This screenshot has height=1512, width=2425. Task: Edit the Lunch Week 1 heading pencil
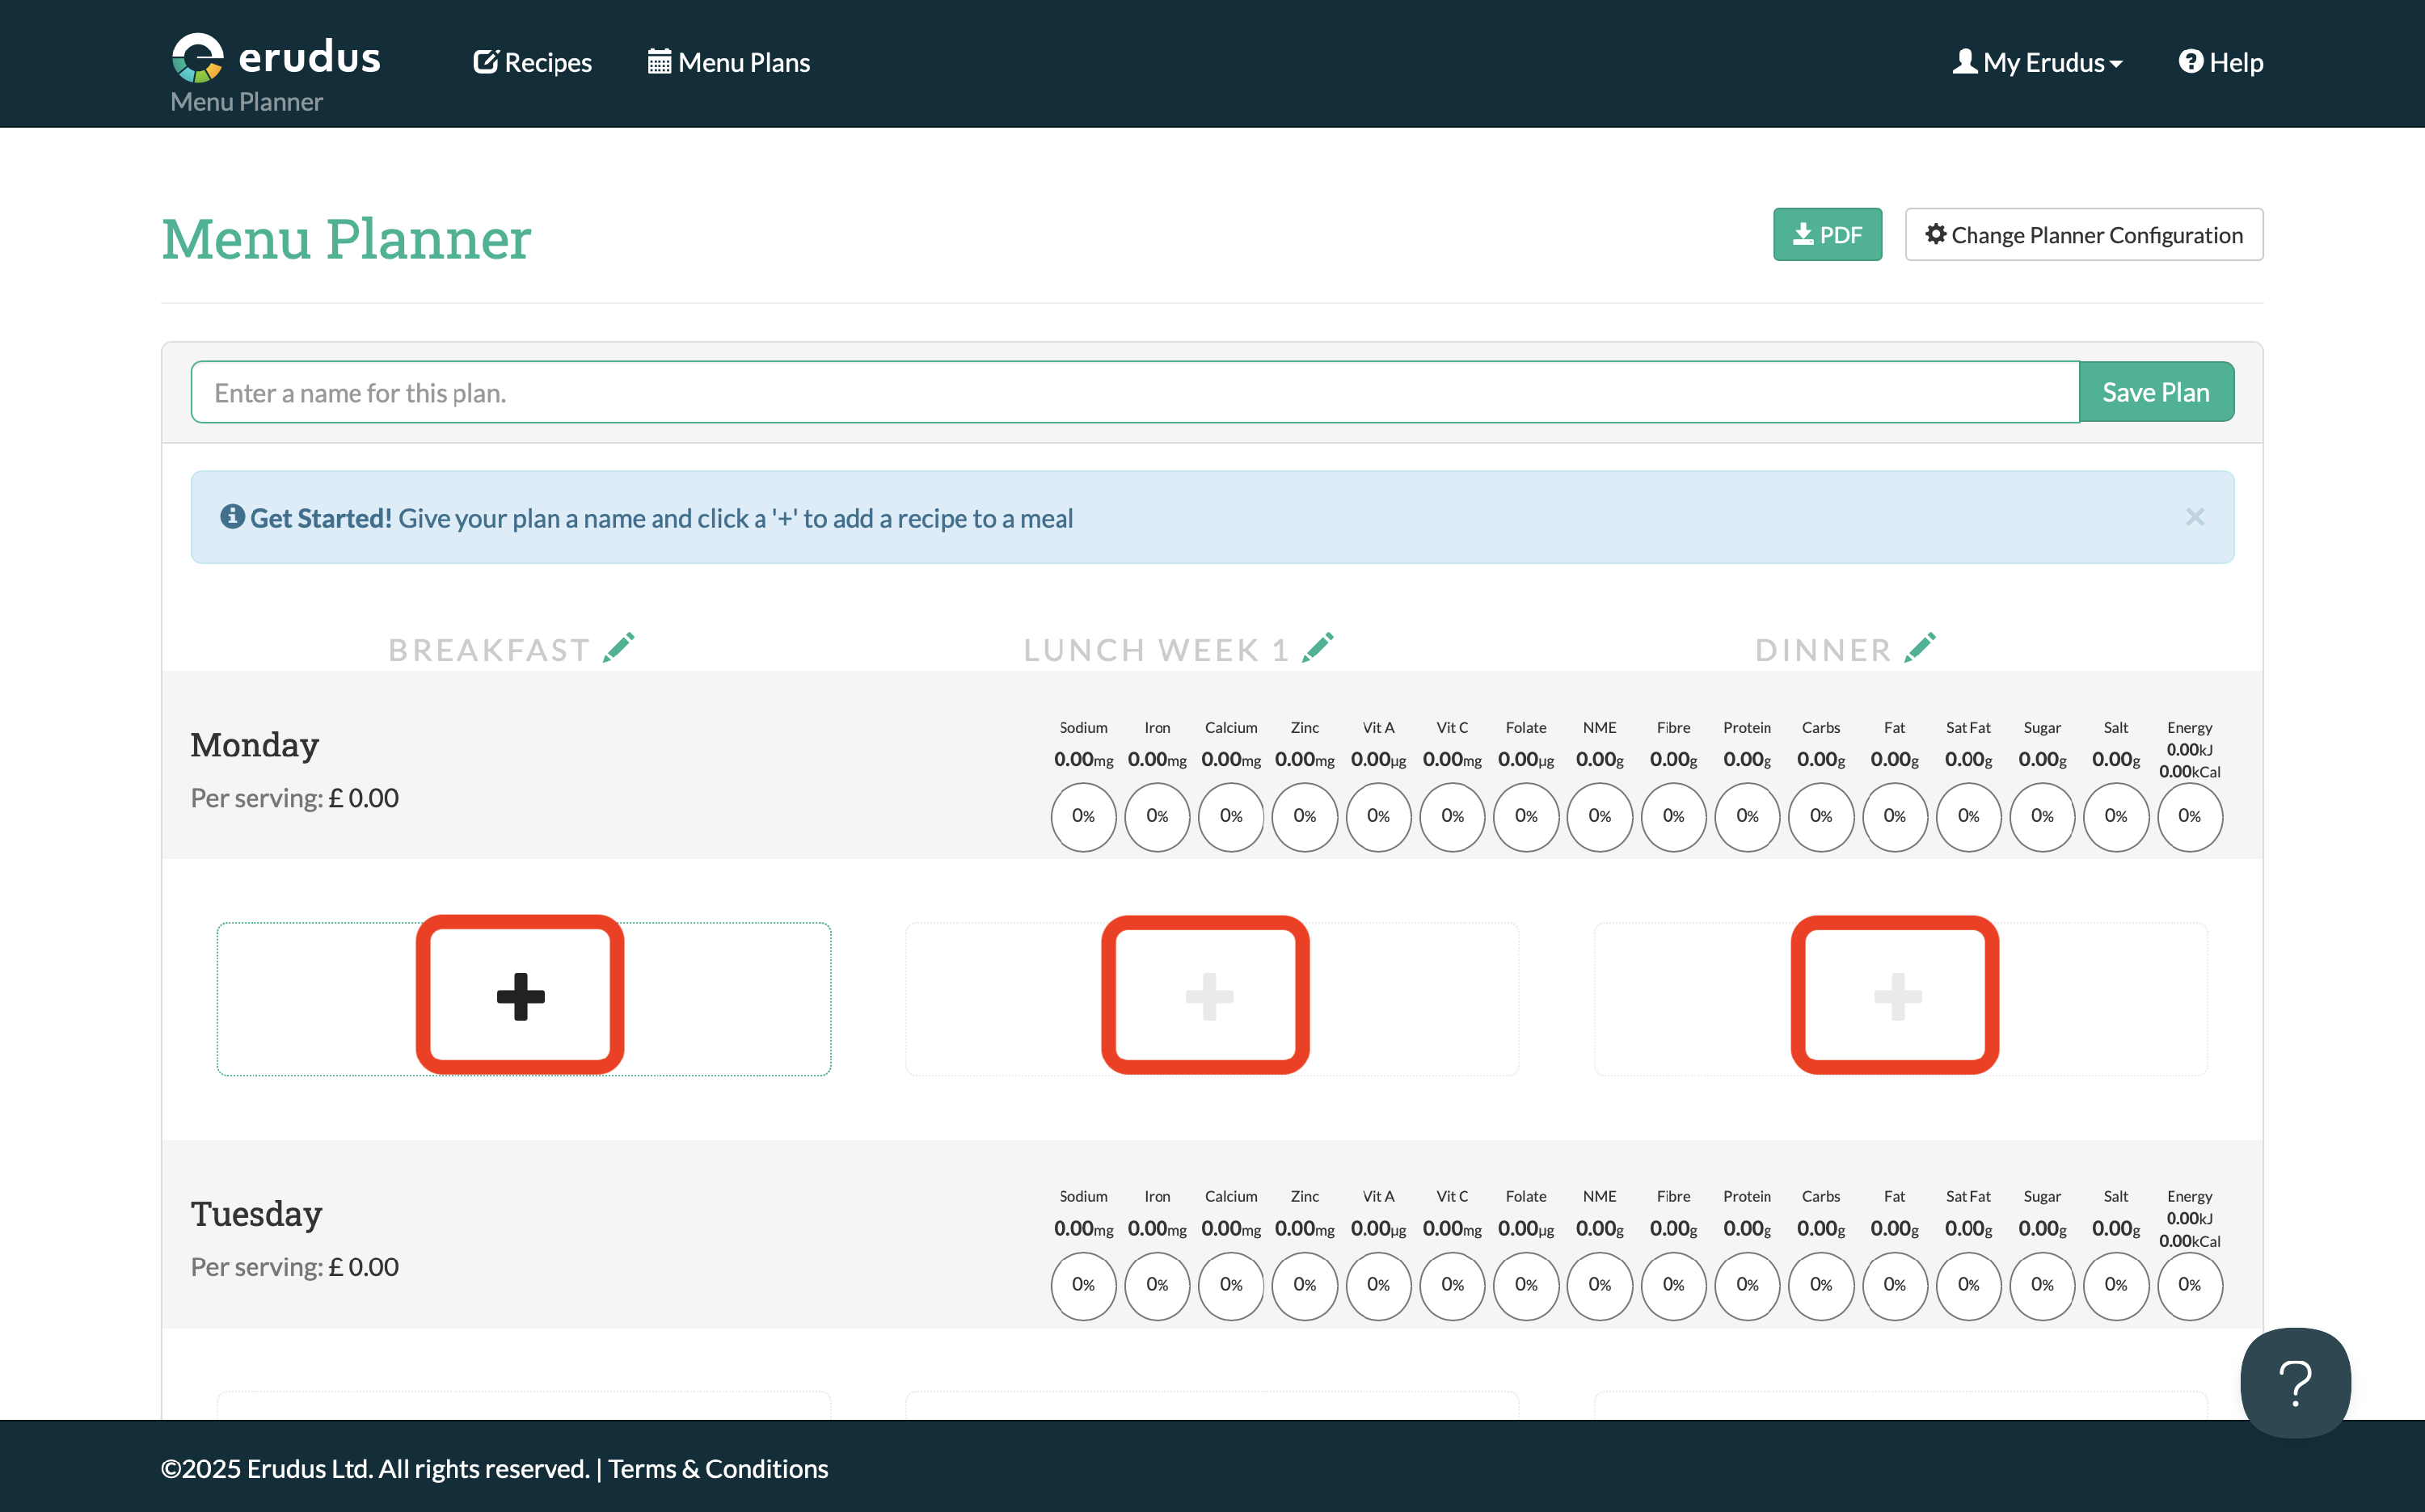point(1318,648)
